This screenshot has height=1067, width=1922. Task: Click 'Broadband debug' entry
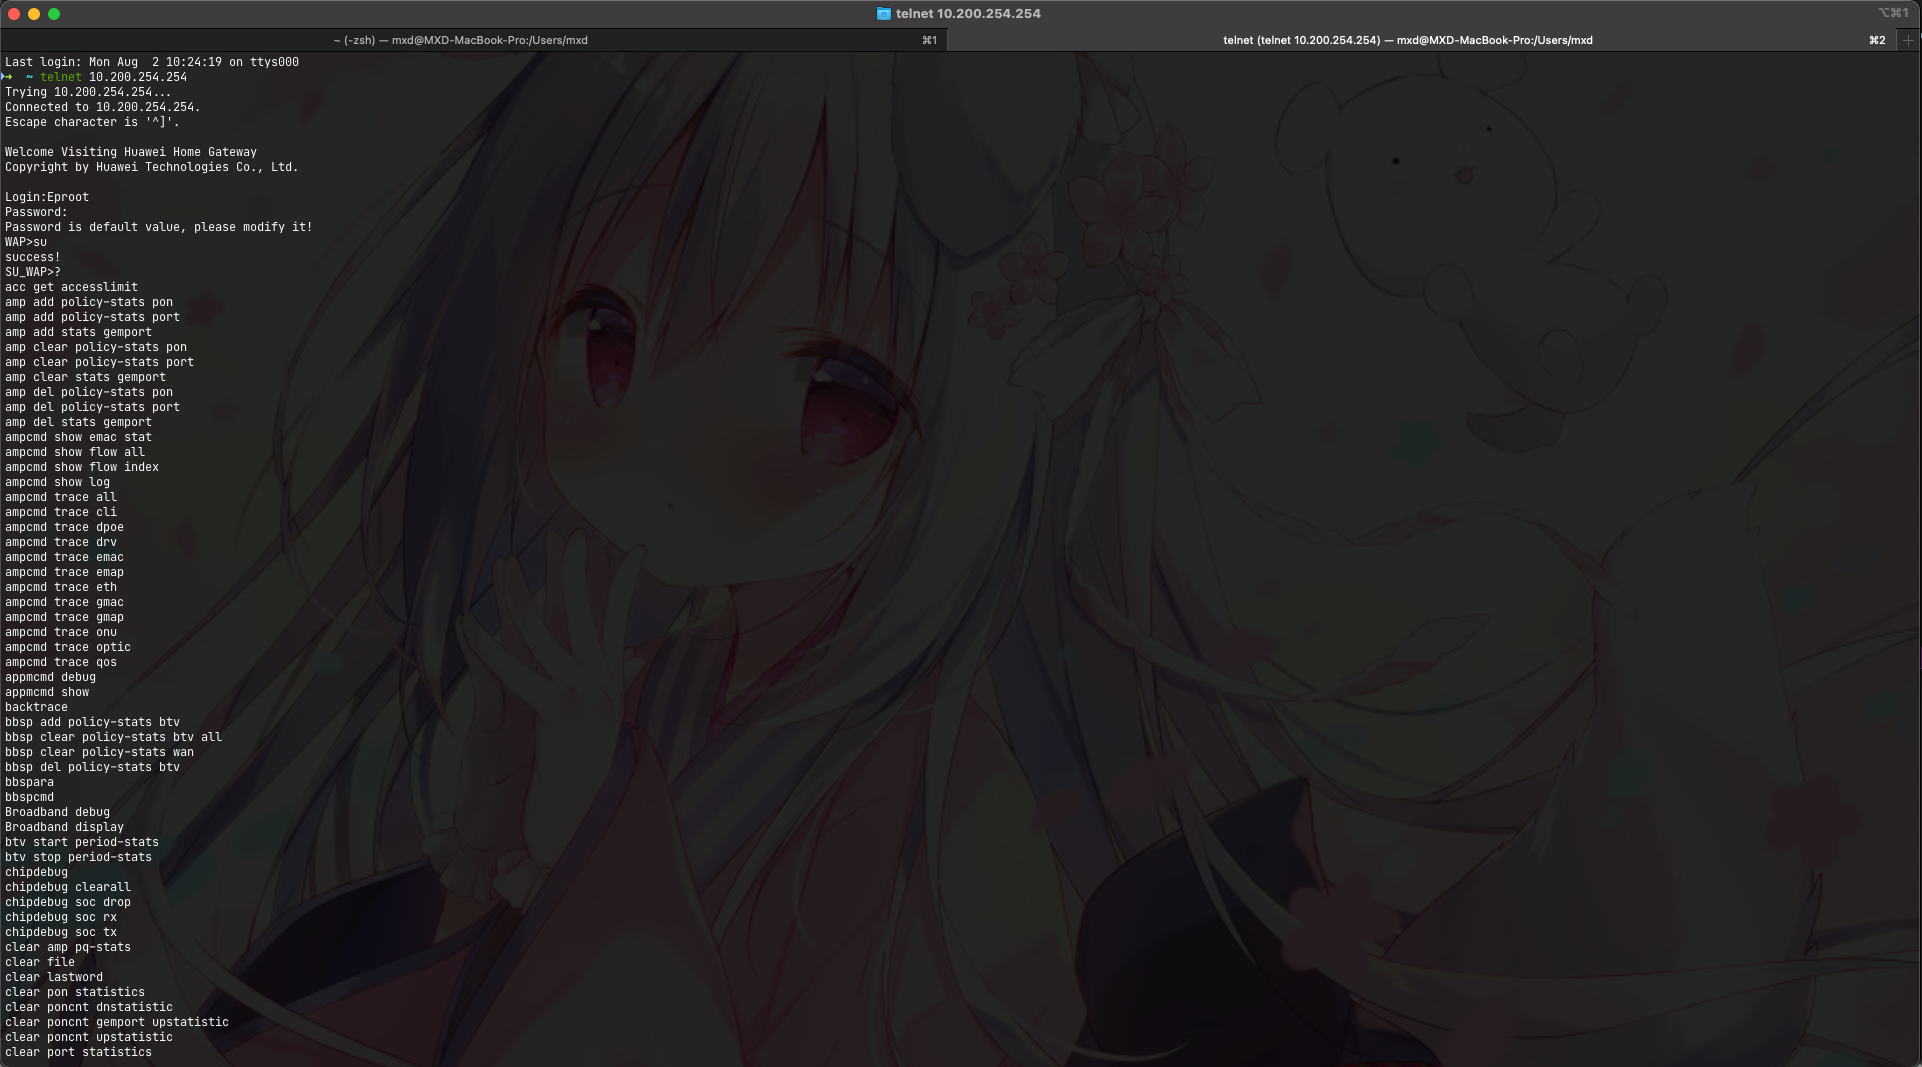57,812
